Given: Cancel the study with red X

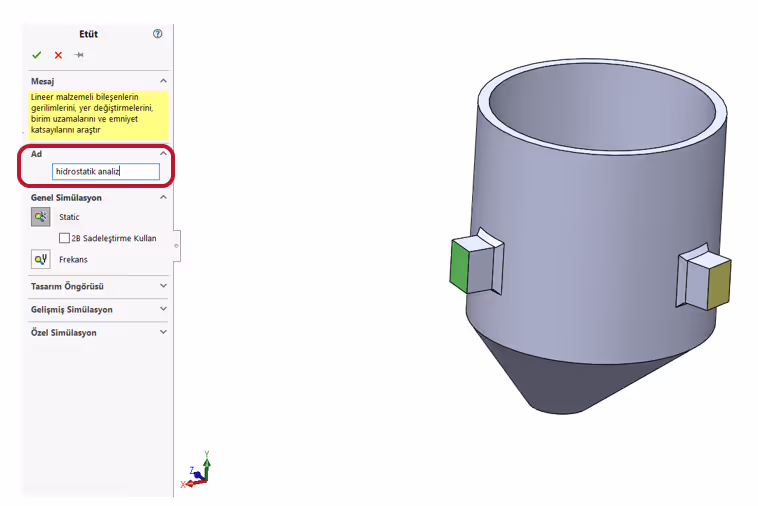Looking at the screenshot, I should [x=58, y=55].
